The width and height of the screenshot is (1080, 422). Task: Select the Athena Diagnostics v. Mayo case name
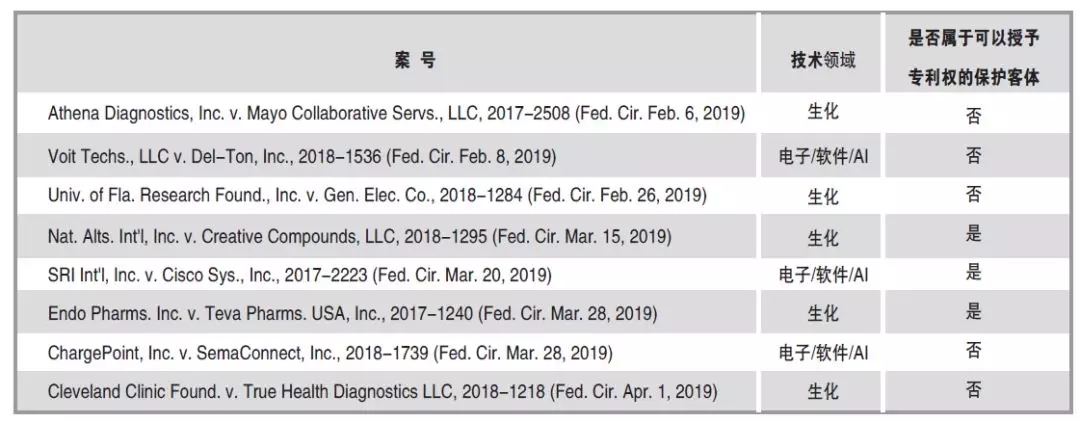coord(396,114)
